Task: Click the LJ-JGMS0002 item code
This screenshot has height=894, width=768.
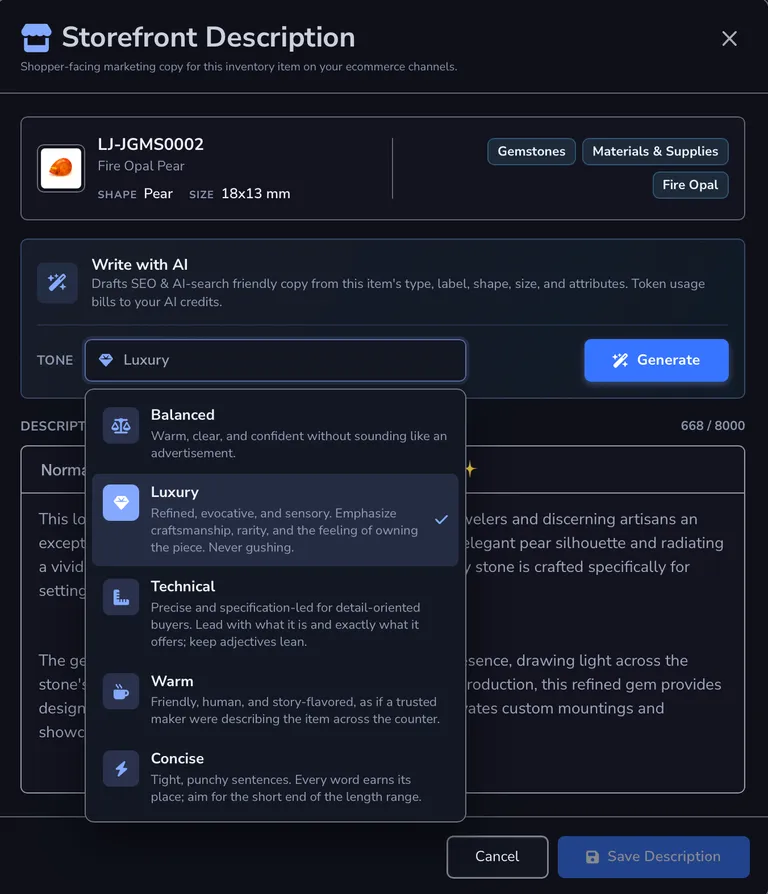Action: point(151,144)
